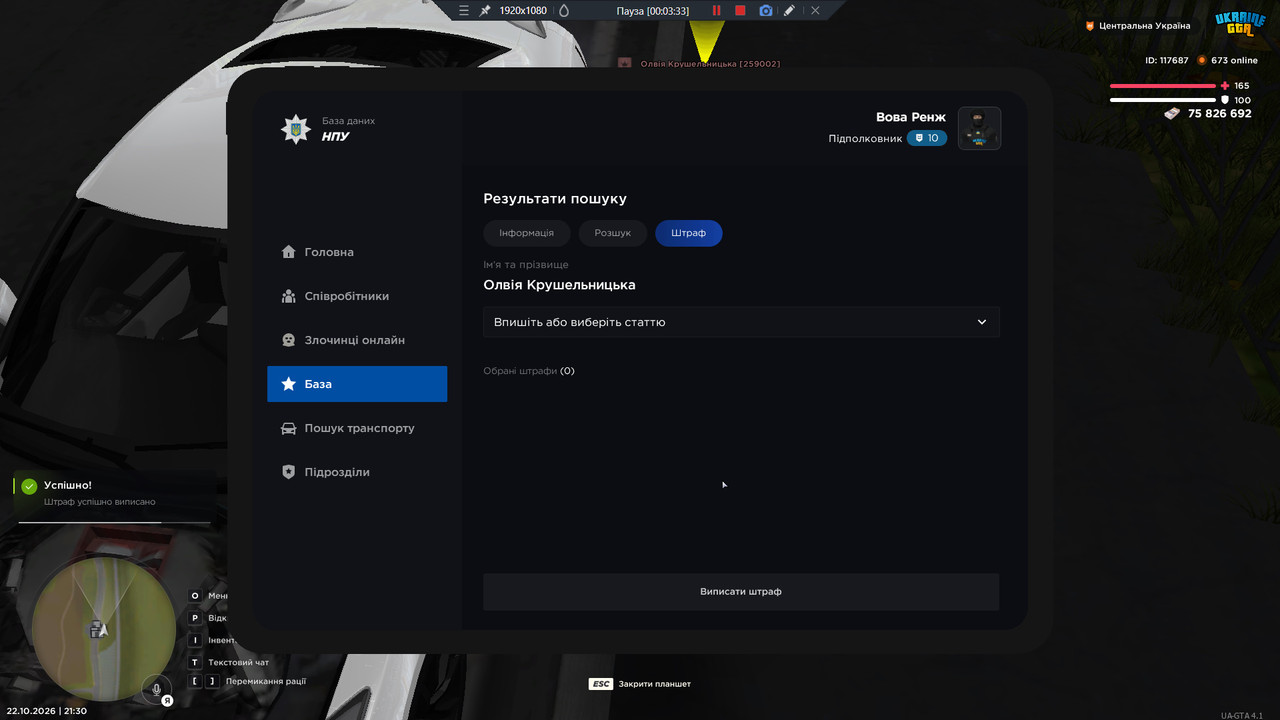The width and height of the screenshot is (1280, 720).
Task: Open Пошук транспорту vehicle search
Action: (357, 428)
